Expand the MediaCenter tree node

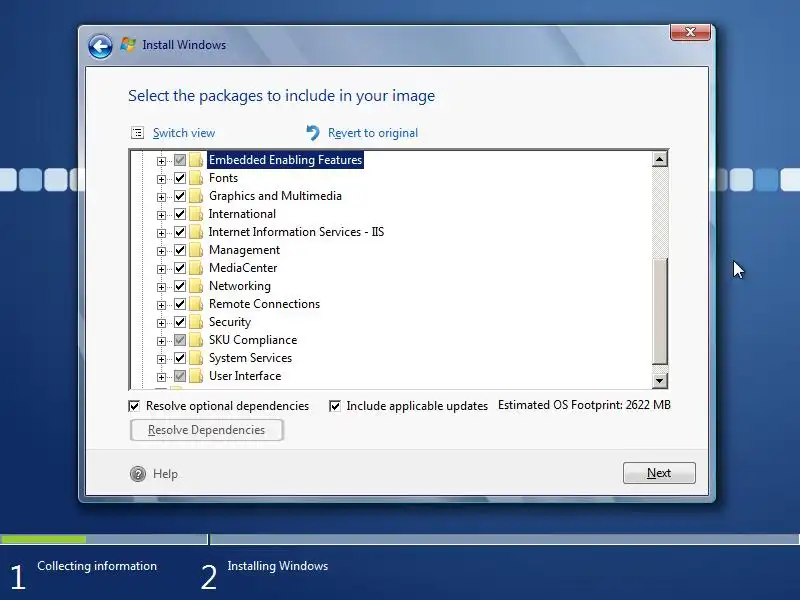[x=161, y=269]
